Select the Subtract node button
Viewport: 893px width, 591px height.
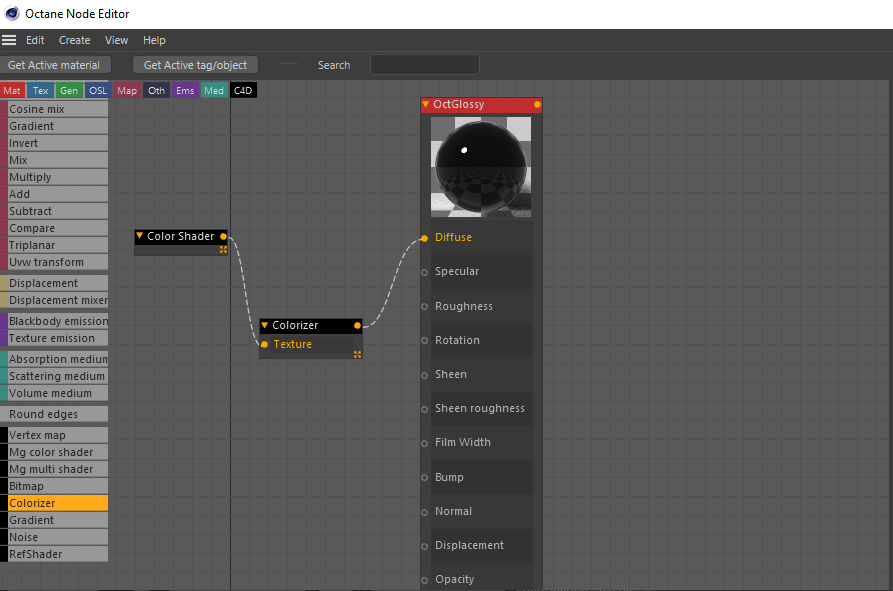[x=54, y=211]
